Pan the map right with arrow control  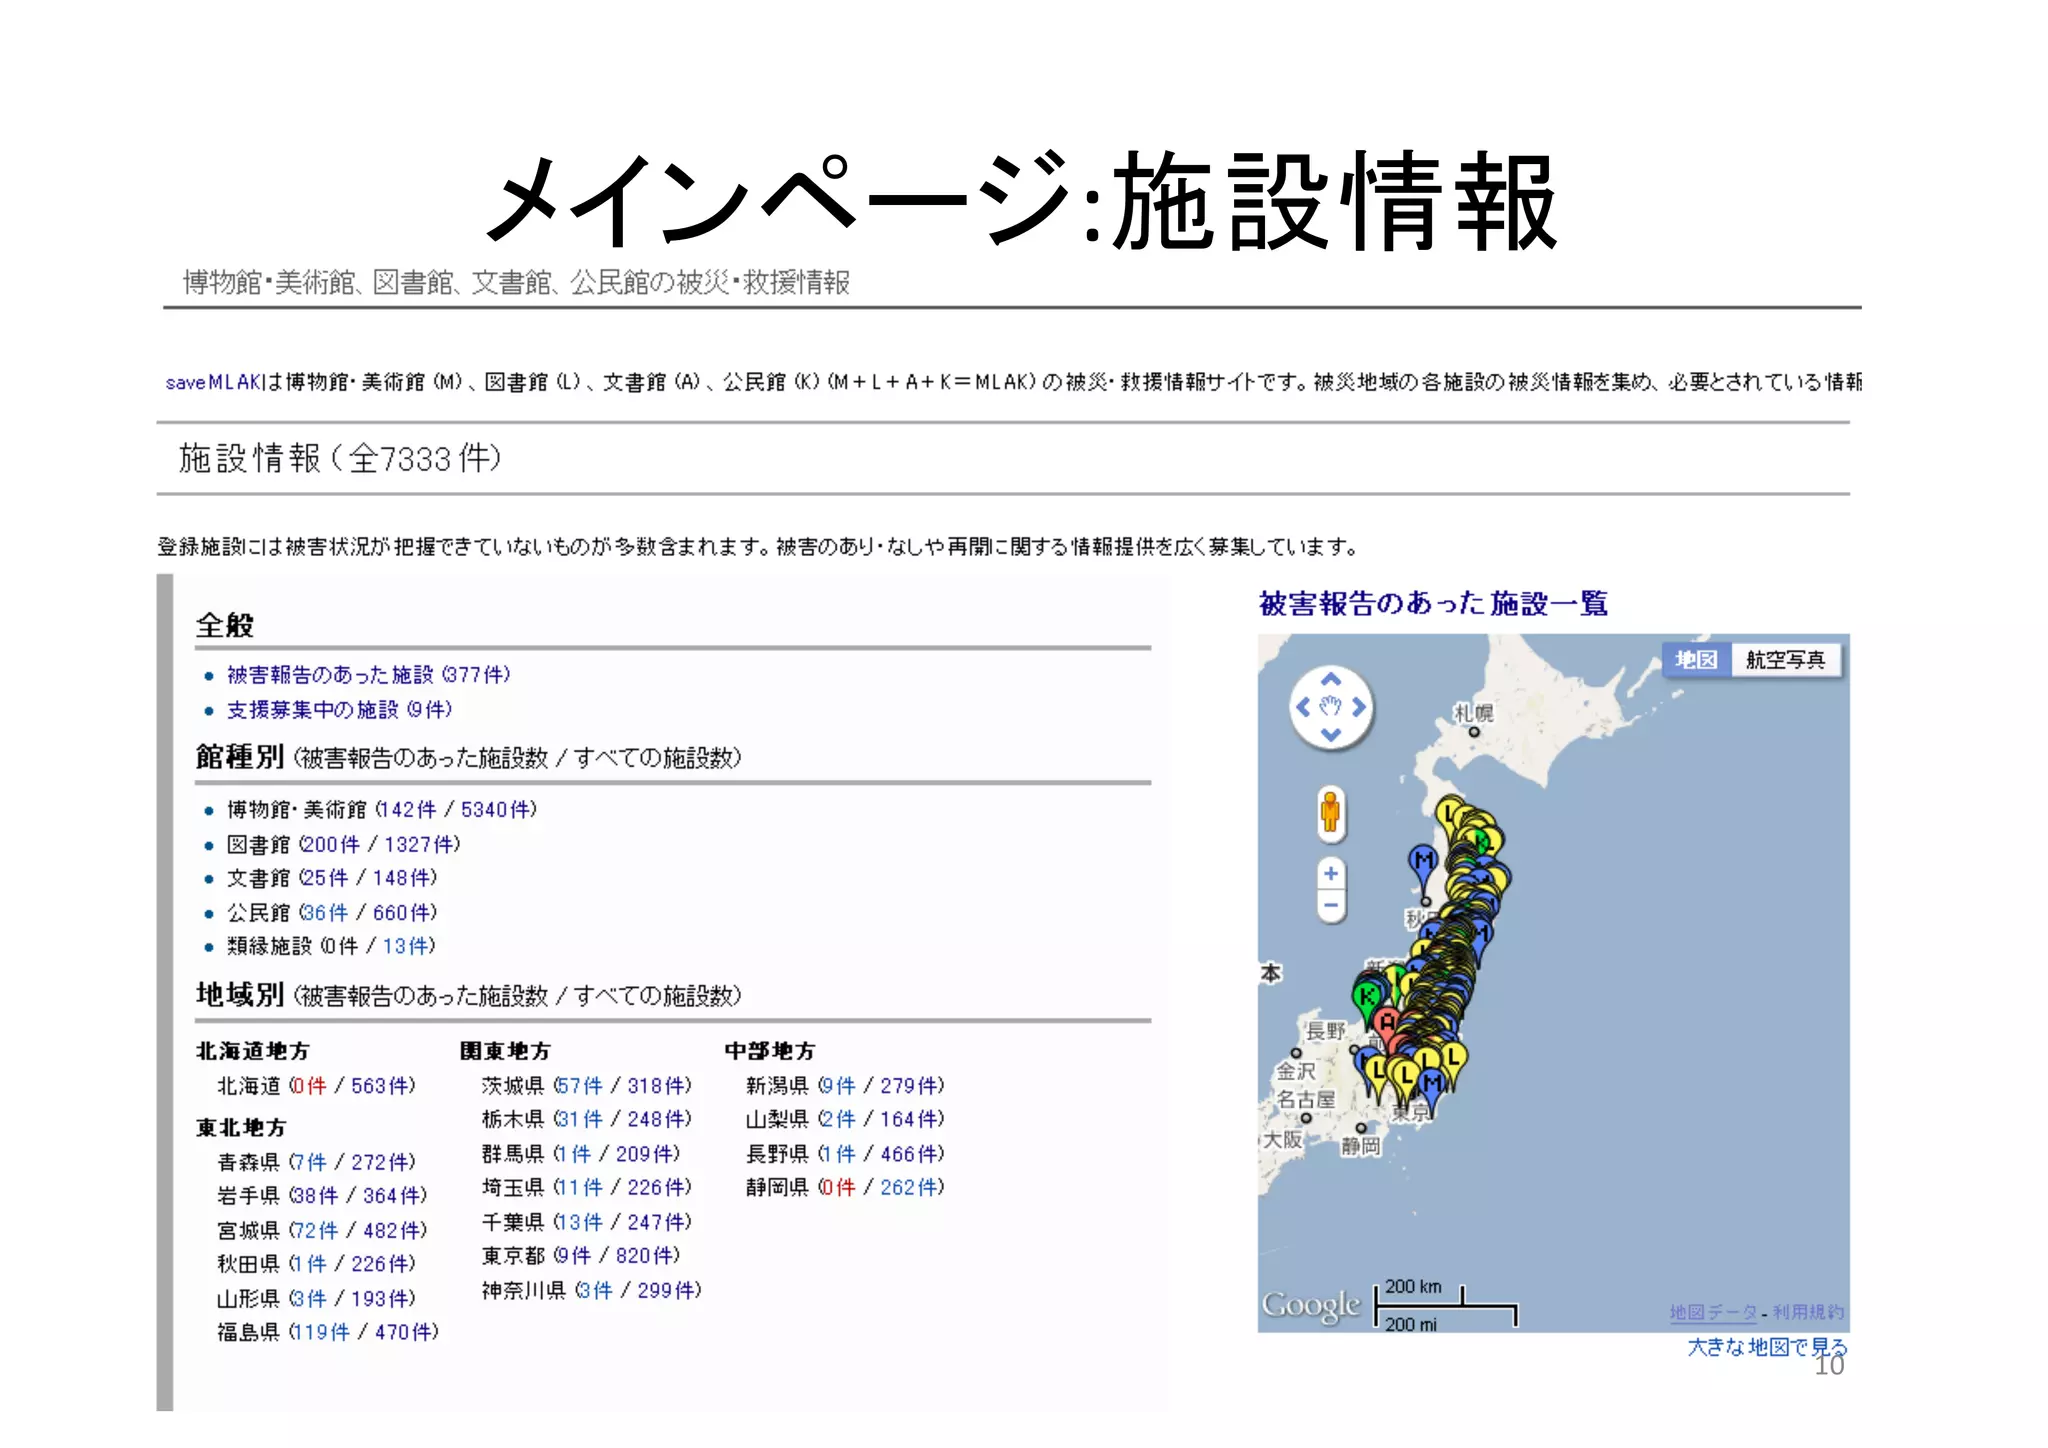tap(1359, 708)
